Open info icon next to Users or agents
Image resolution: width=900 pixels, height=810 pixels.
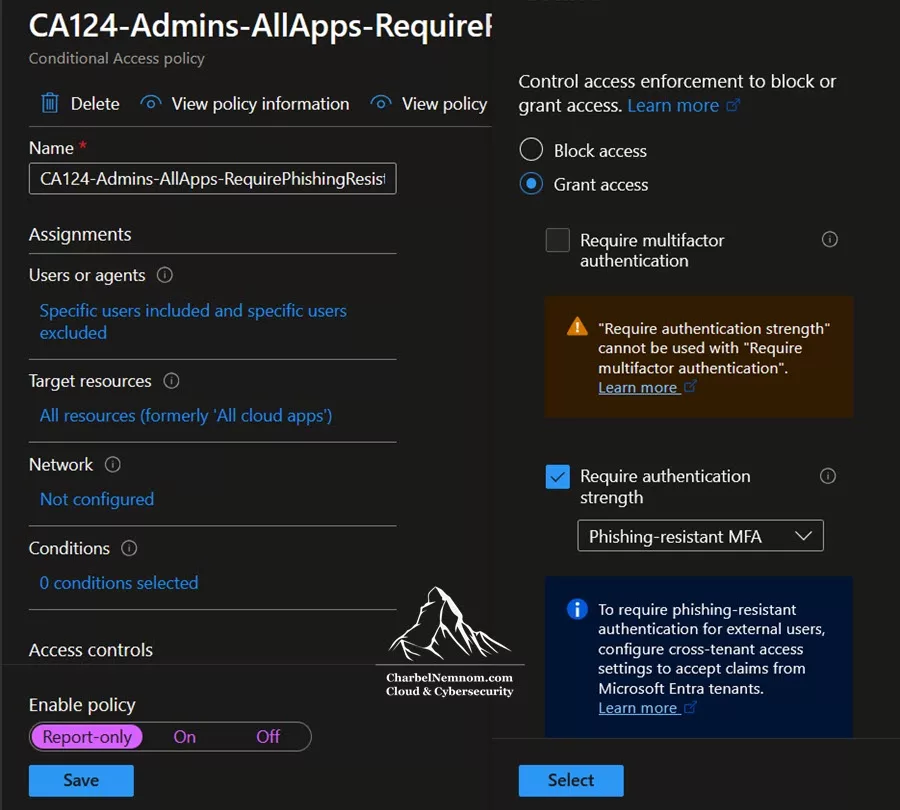165,275
